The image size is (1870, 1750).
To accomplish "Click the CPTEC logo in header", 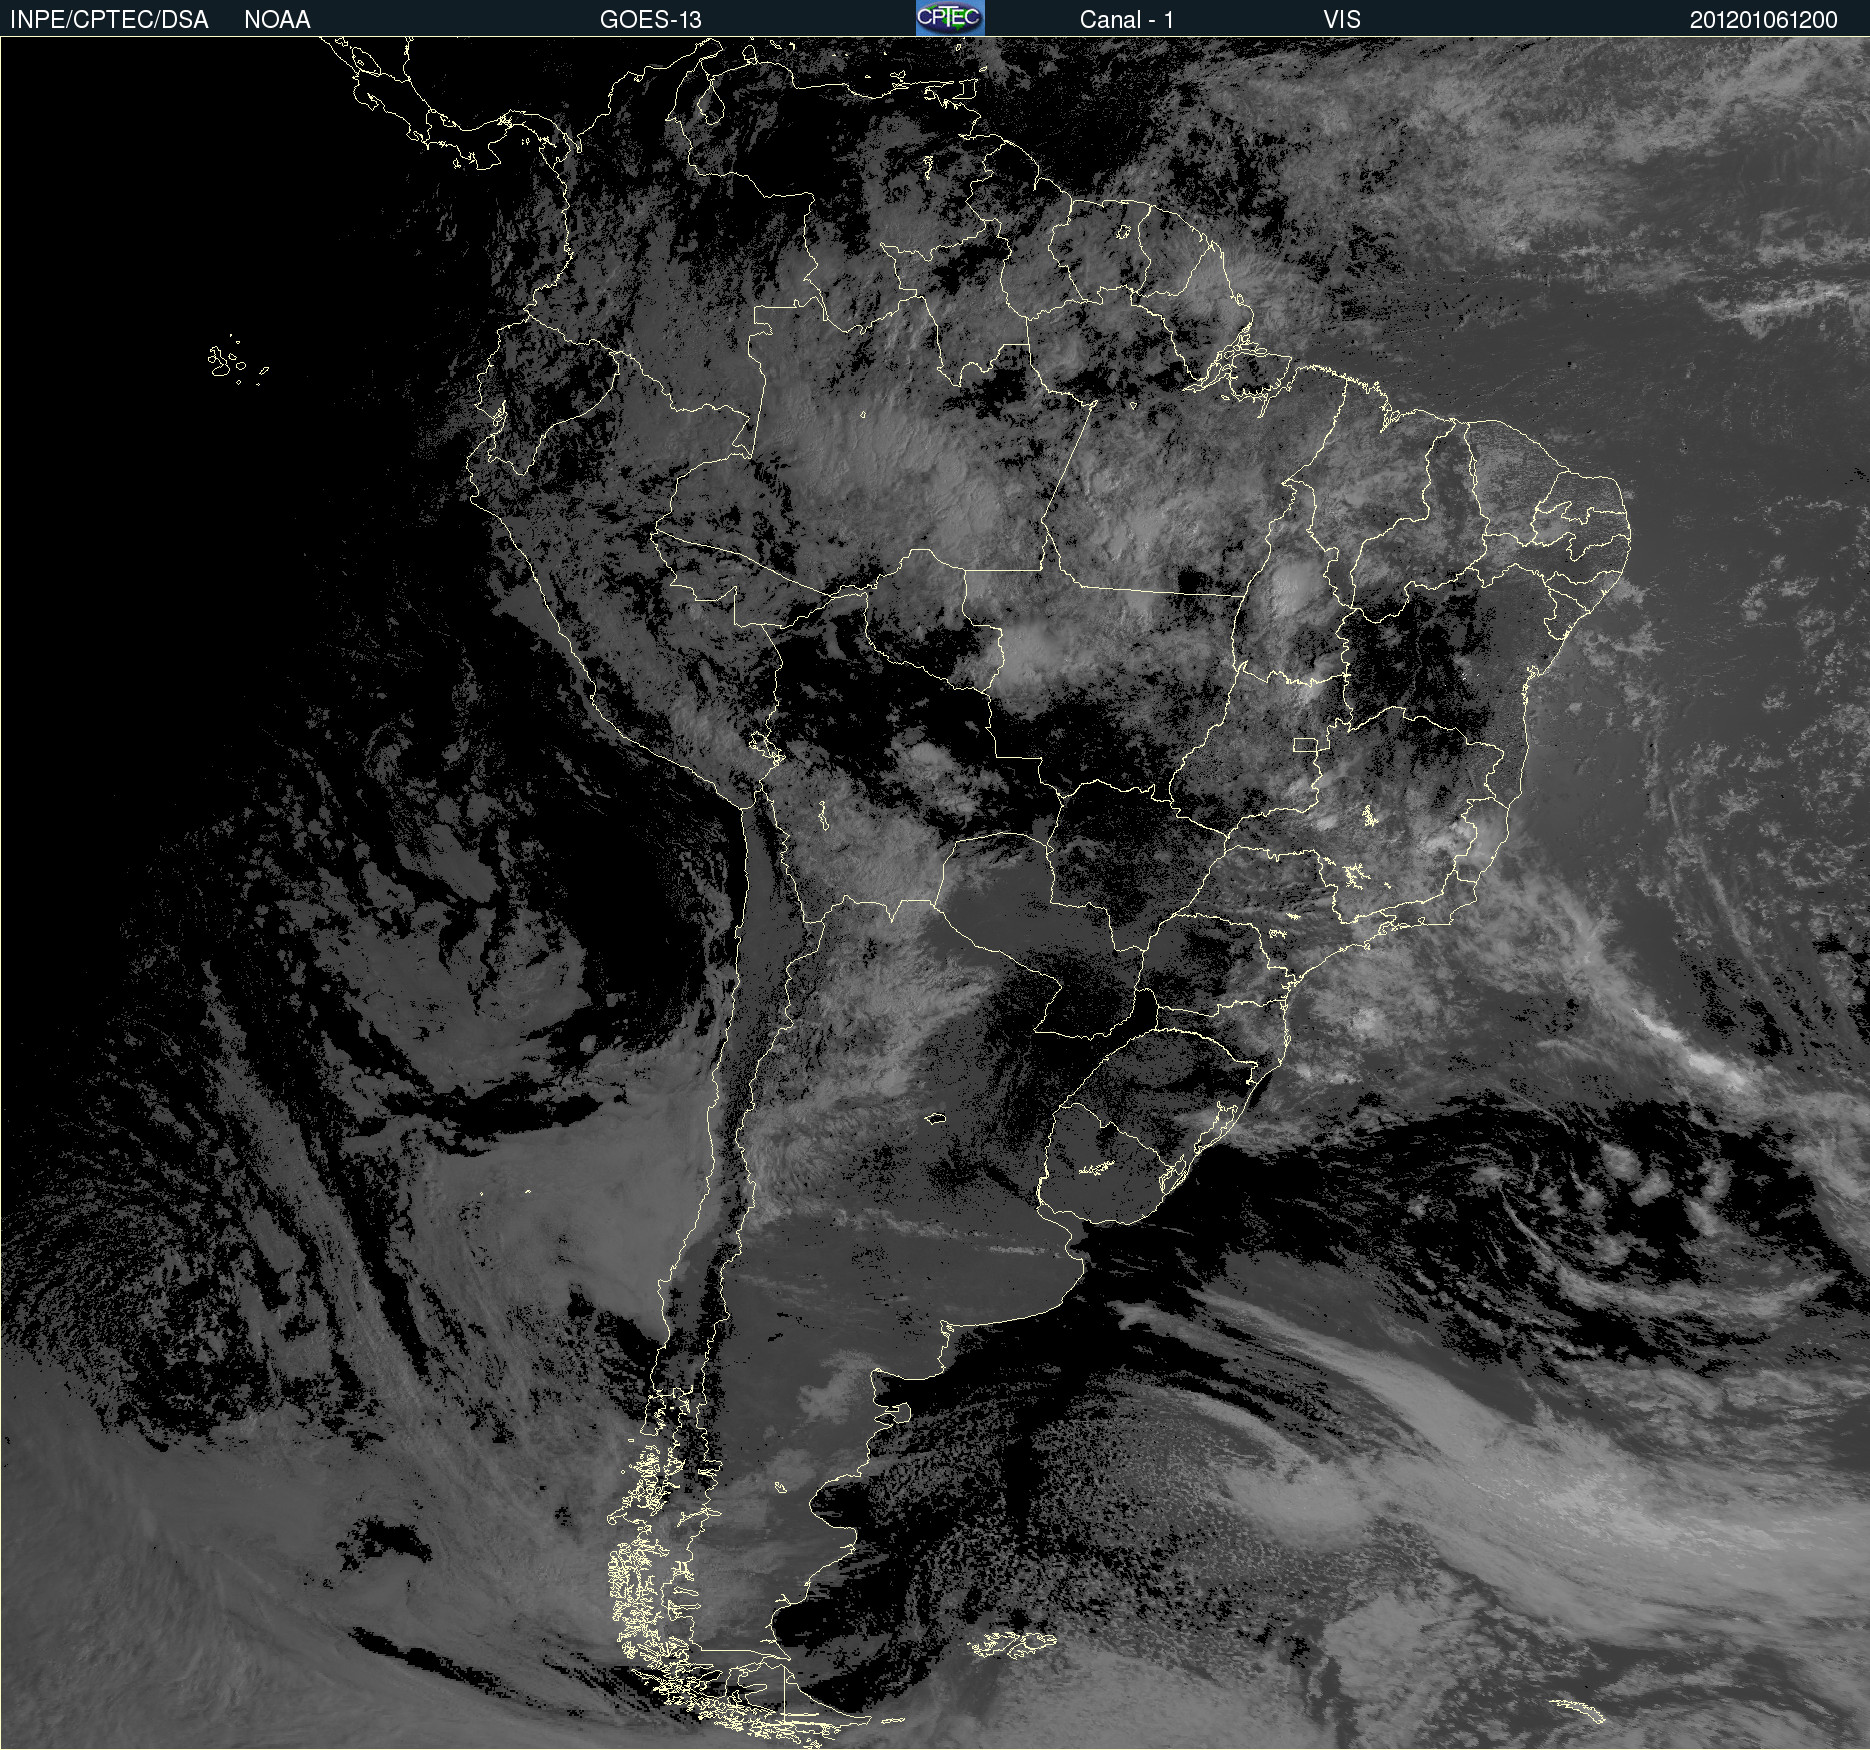I will [950, 18].
